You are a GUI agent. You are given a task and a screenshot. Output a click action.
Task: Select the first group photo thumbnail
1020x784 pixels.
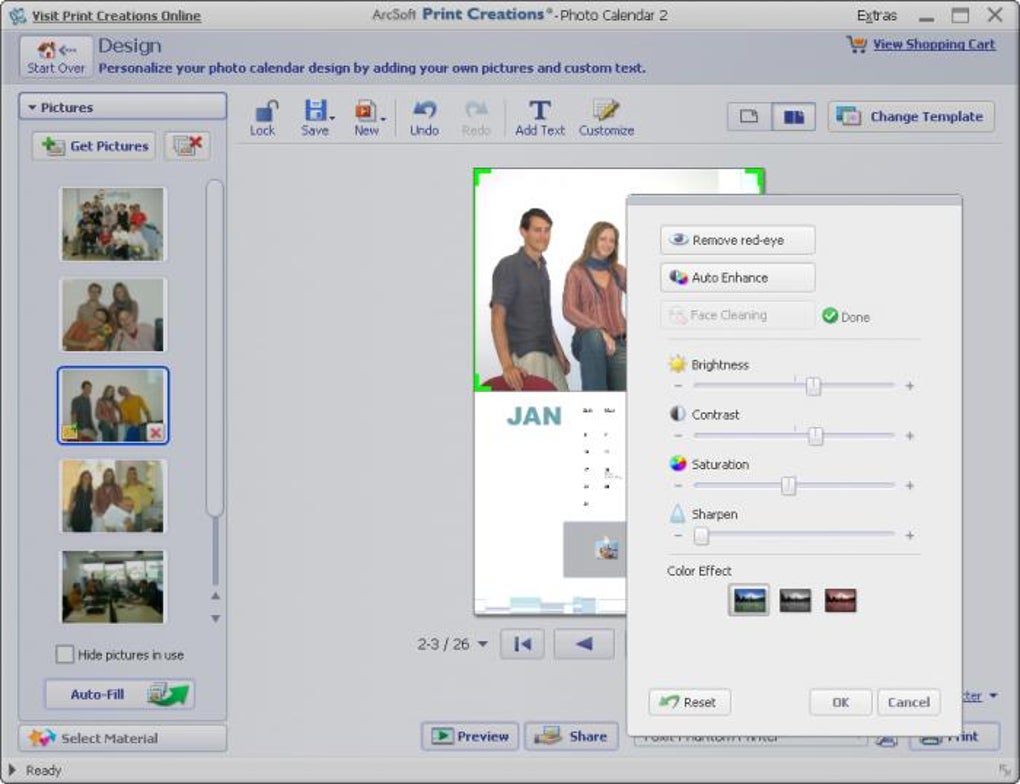(113, 224)
